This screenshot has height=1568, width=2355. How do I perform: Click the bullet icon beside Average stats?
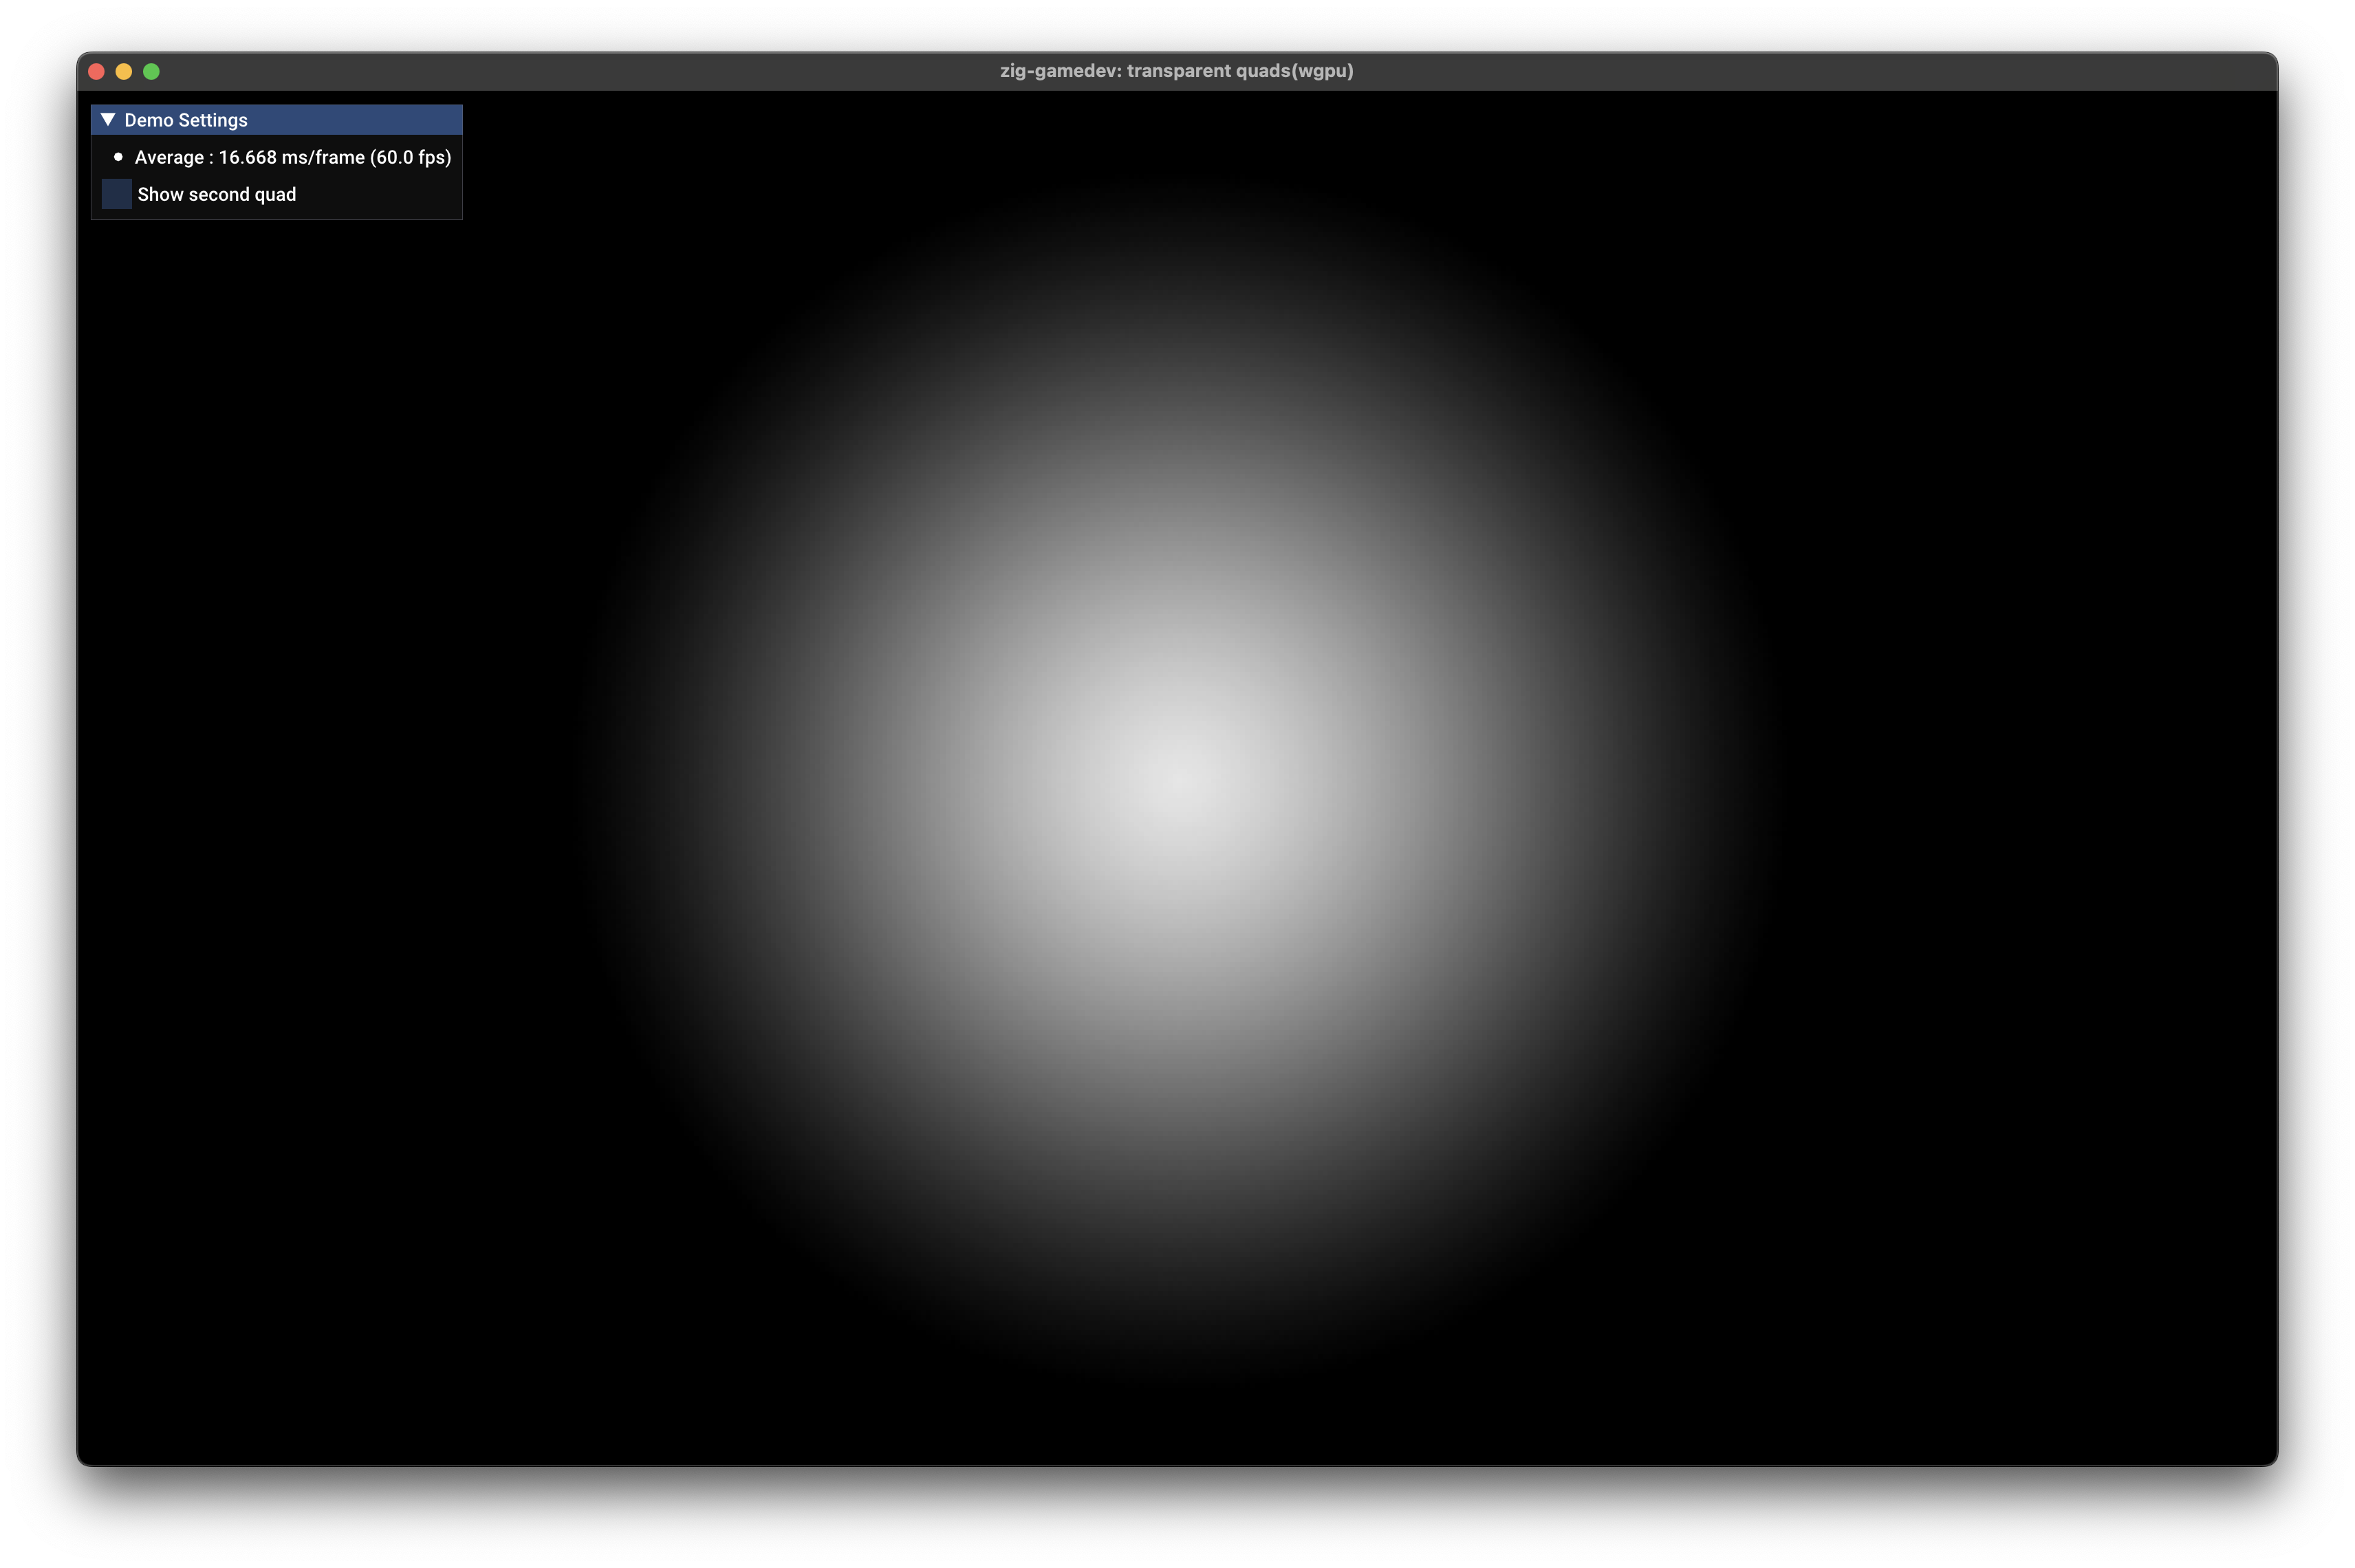(119, 157)
